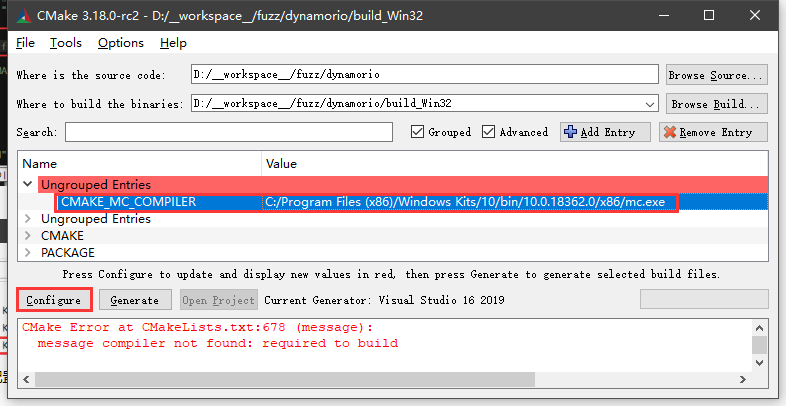This screenshot has height=406, width=786.
Task: Open the Tools menu
Action: point(66,43)
